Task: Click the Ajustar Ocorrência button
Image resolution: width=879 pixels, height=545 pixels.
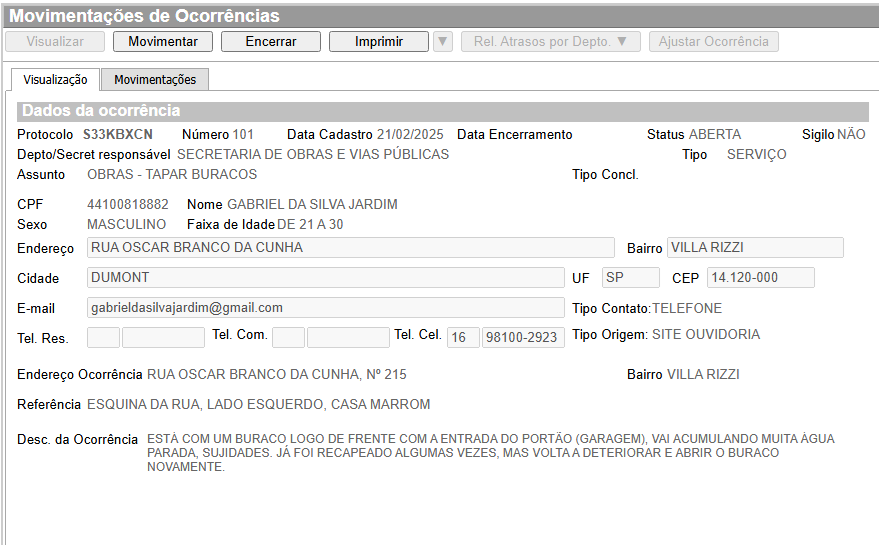Action: point(713,42)
